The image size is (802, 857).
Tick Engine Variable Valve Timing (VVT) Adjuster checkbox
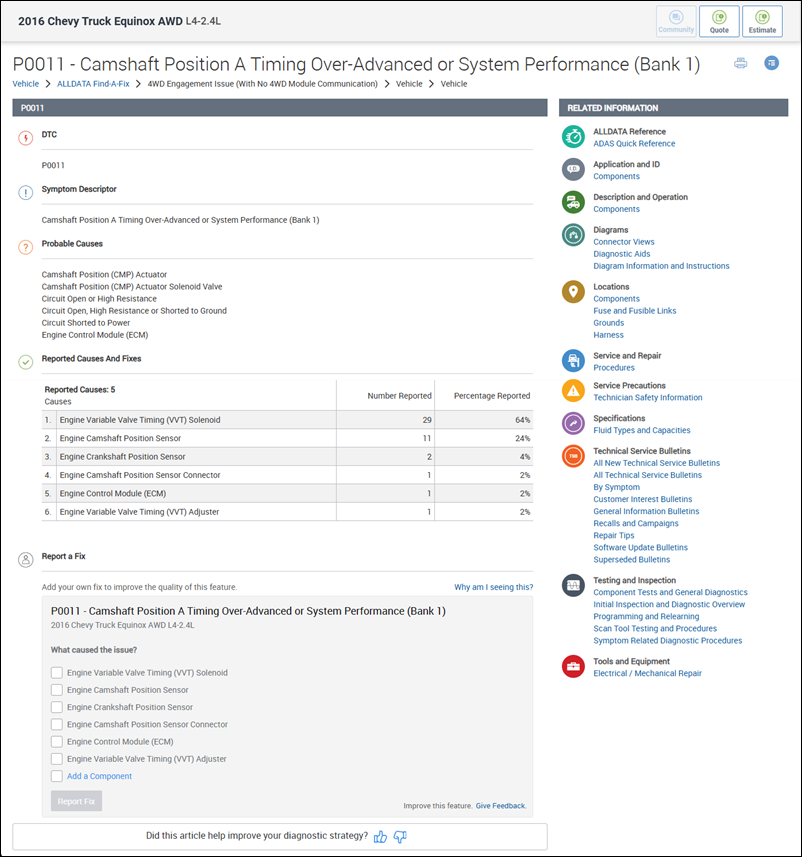(x=57, y=759)
